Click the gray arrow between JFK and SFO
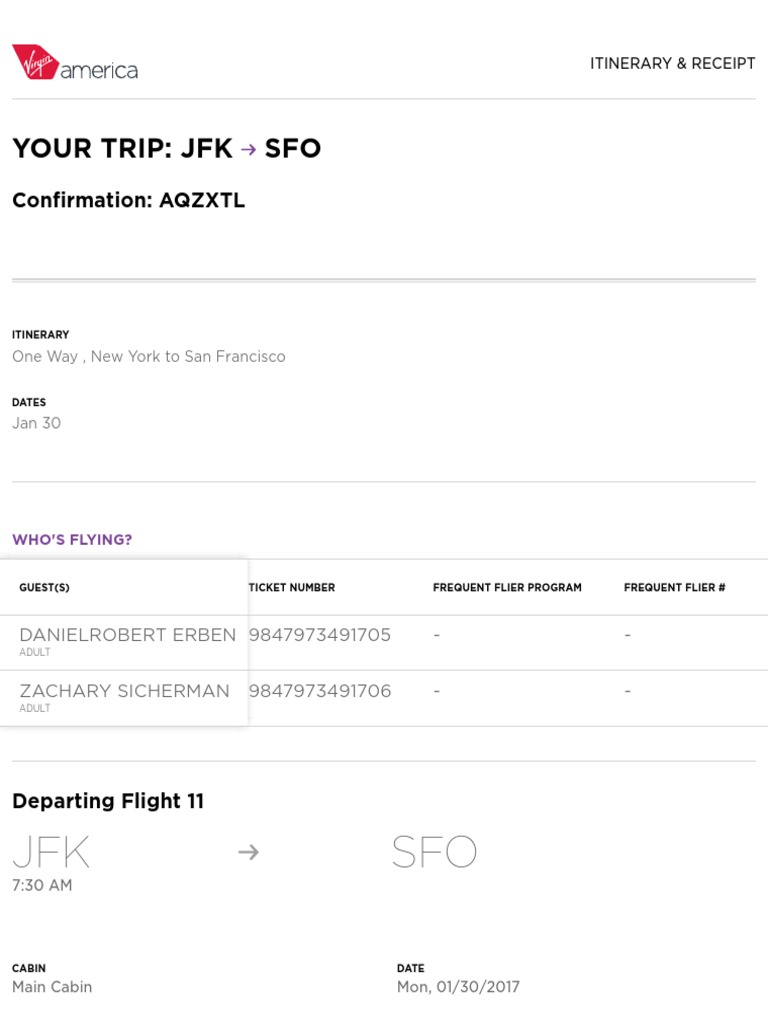 click(x=248, y=852)
